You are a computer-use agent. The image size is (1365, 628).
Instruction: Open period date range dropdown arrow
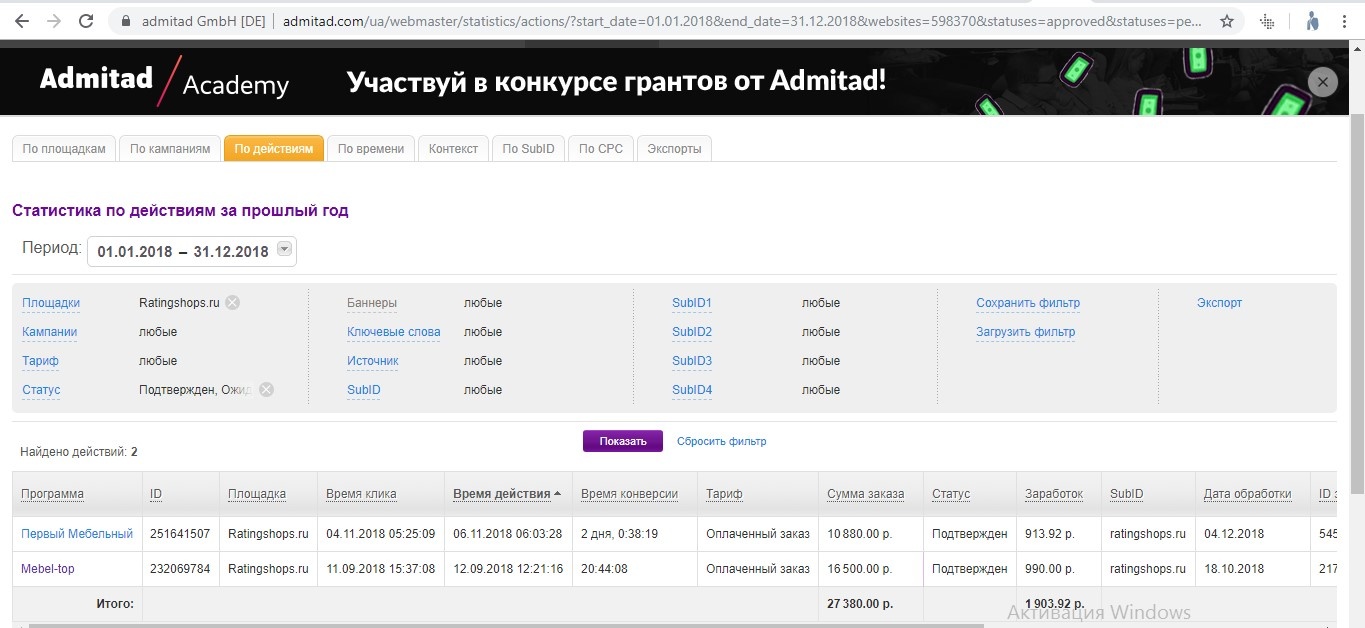coord(284,250)
